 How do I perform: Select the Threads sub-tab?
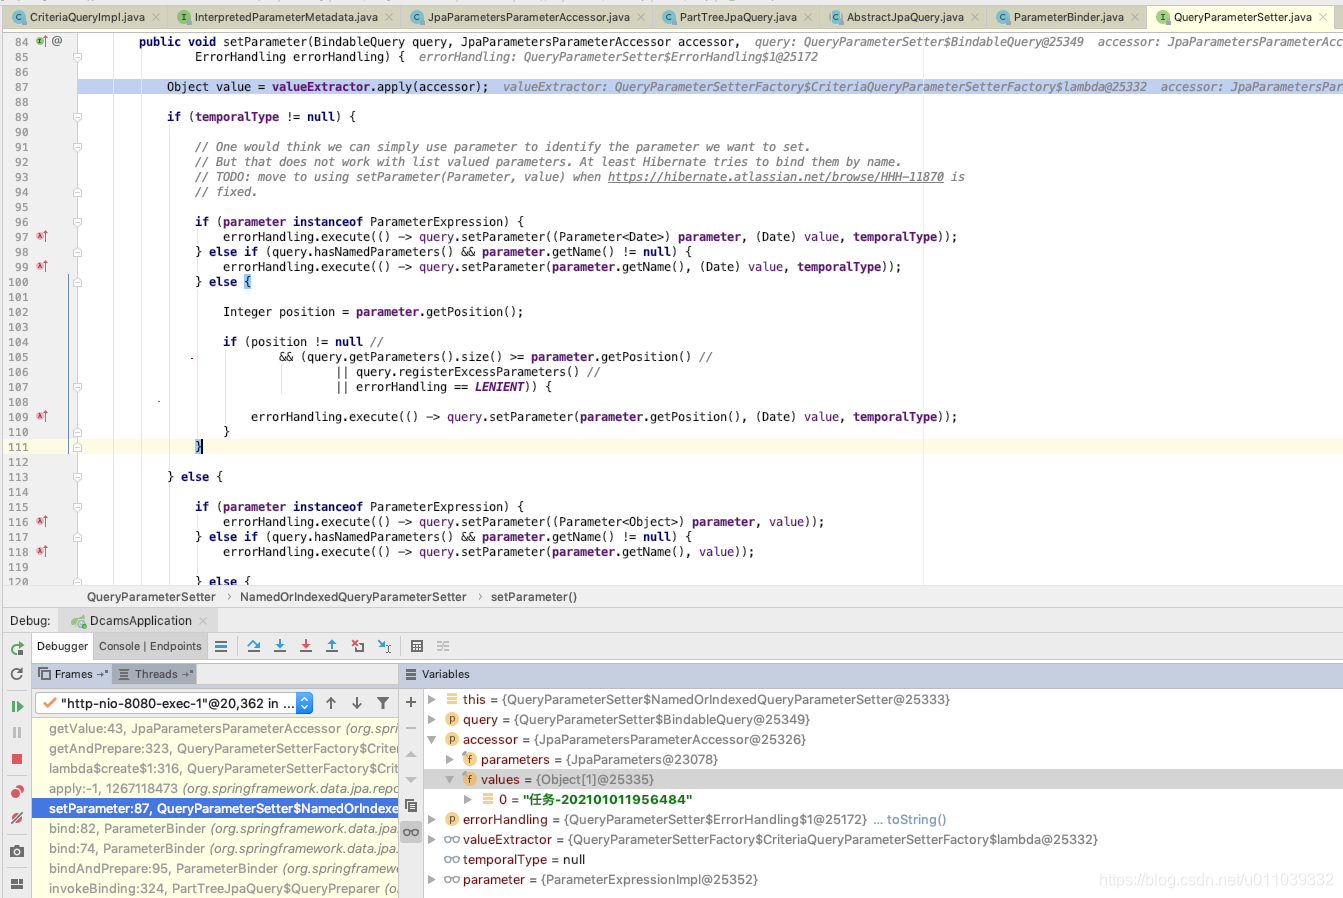(155, 674)
